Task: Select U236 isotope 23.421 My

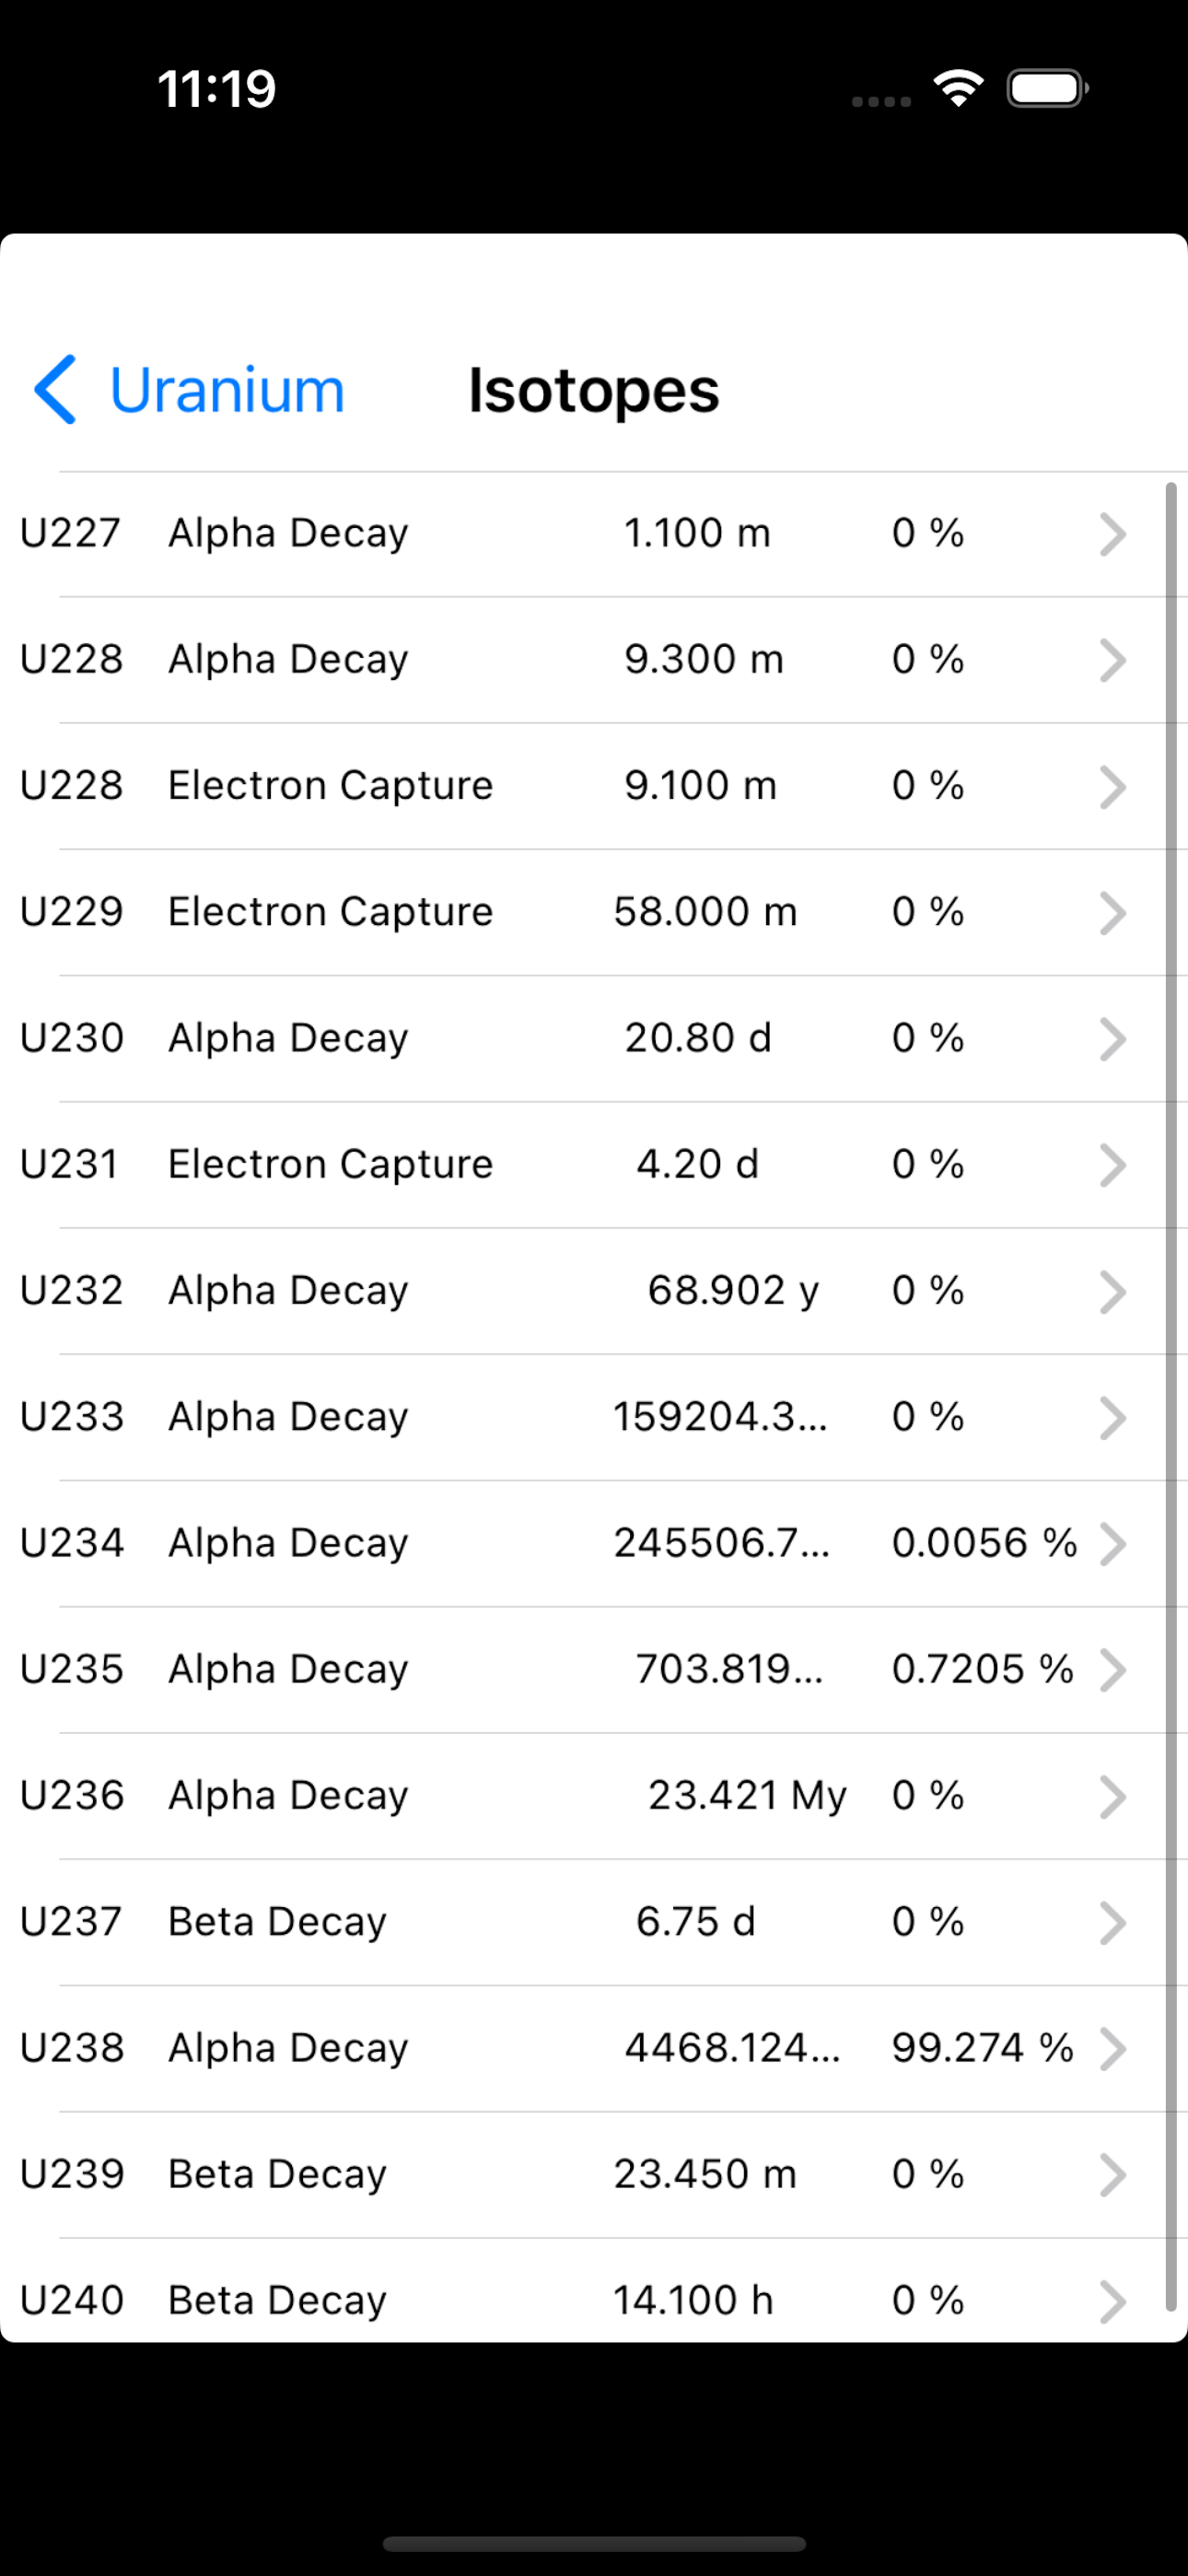Action: tap(594, 1796)
